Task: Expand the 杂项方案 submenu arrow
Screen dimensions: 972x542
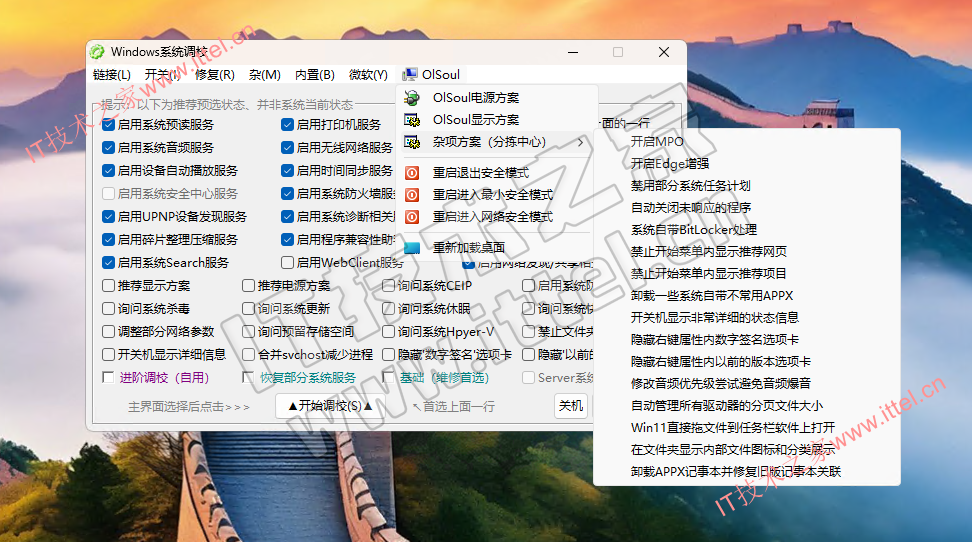Action: click(581, 142)
